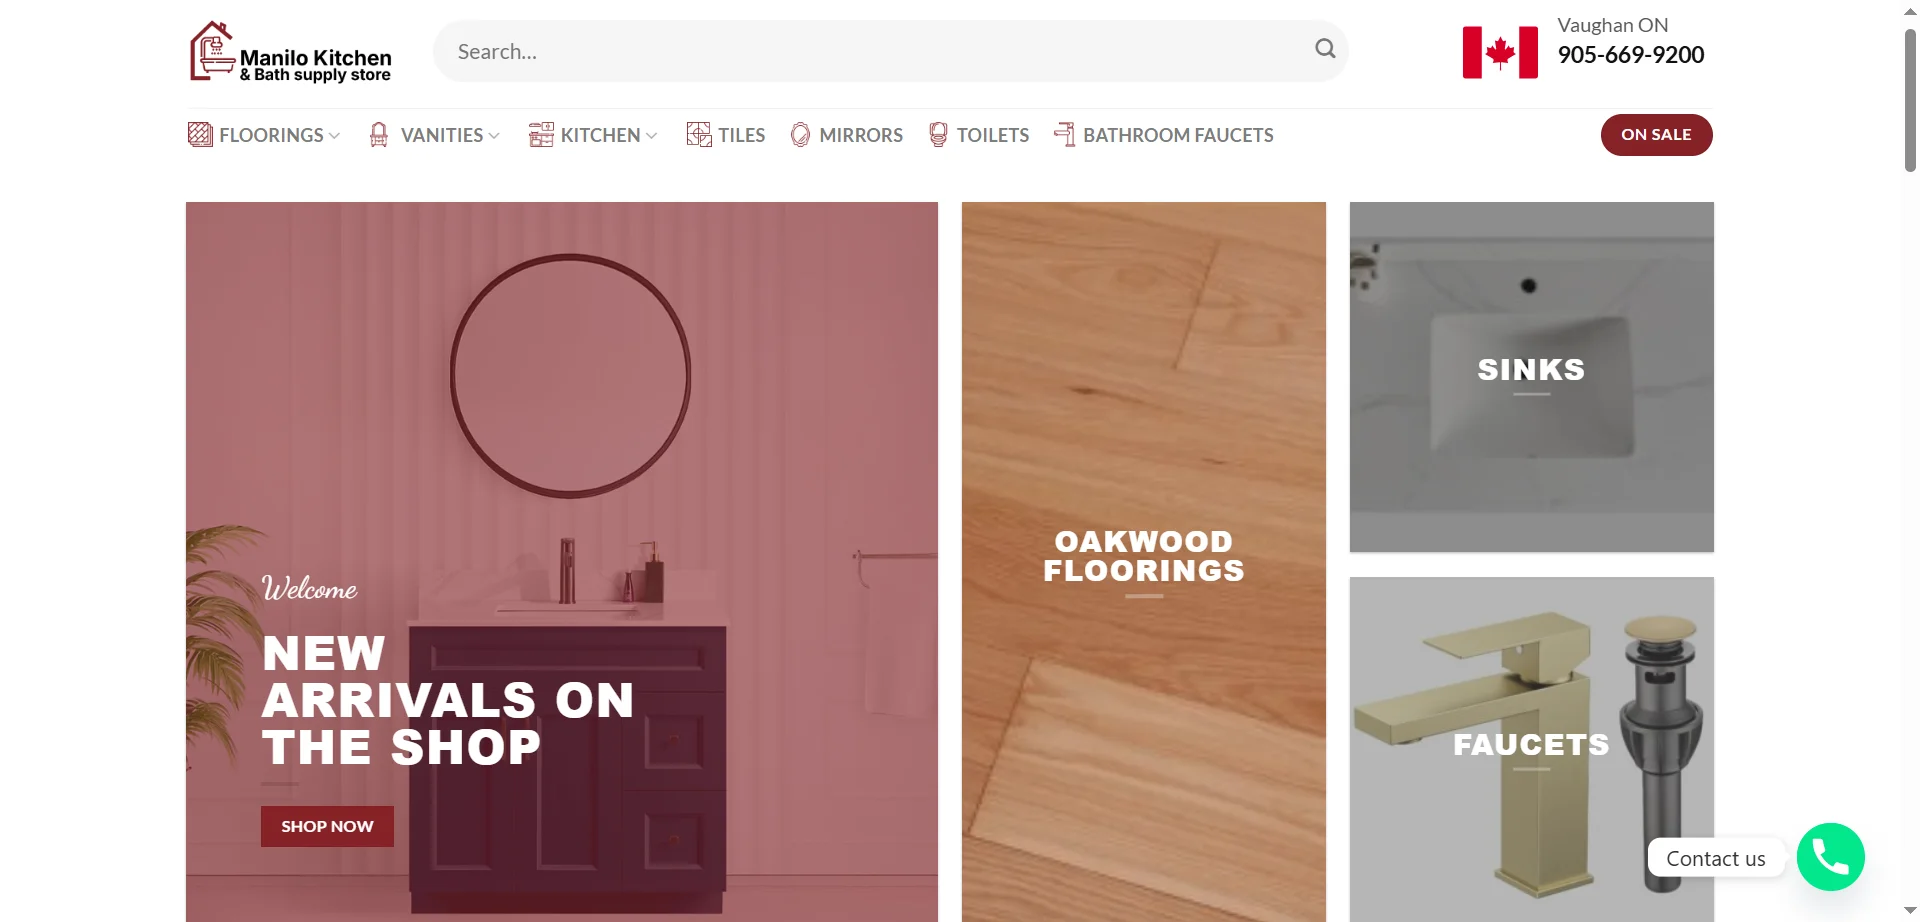This screenshot has height=922, width=1920.
Task: Click the Tiles category icon
Action: pos(699,134)
